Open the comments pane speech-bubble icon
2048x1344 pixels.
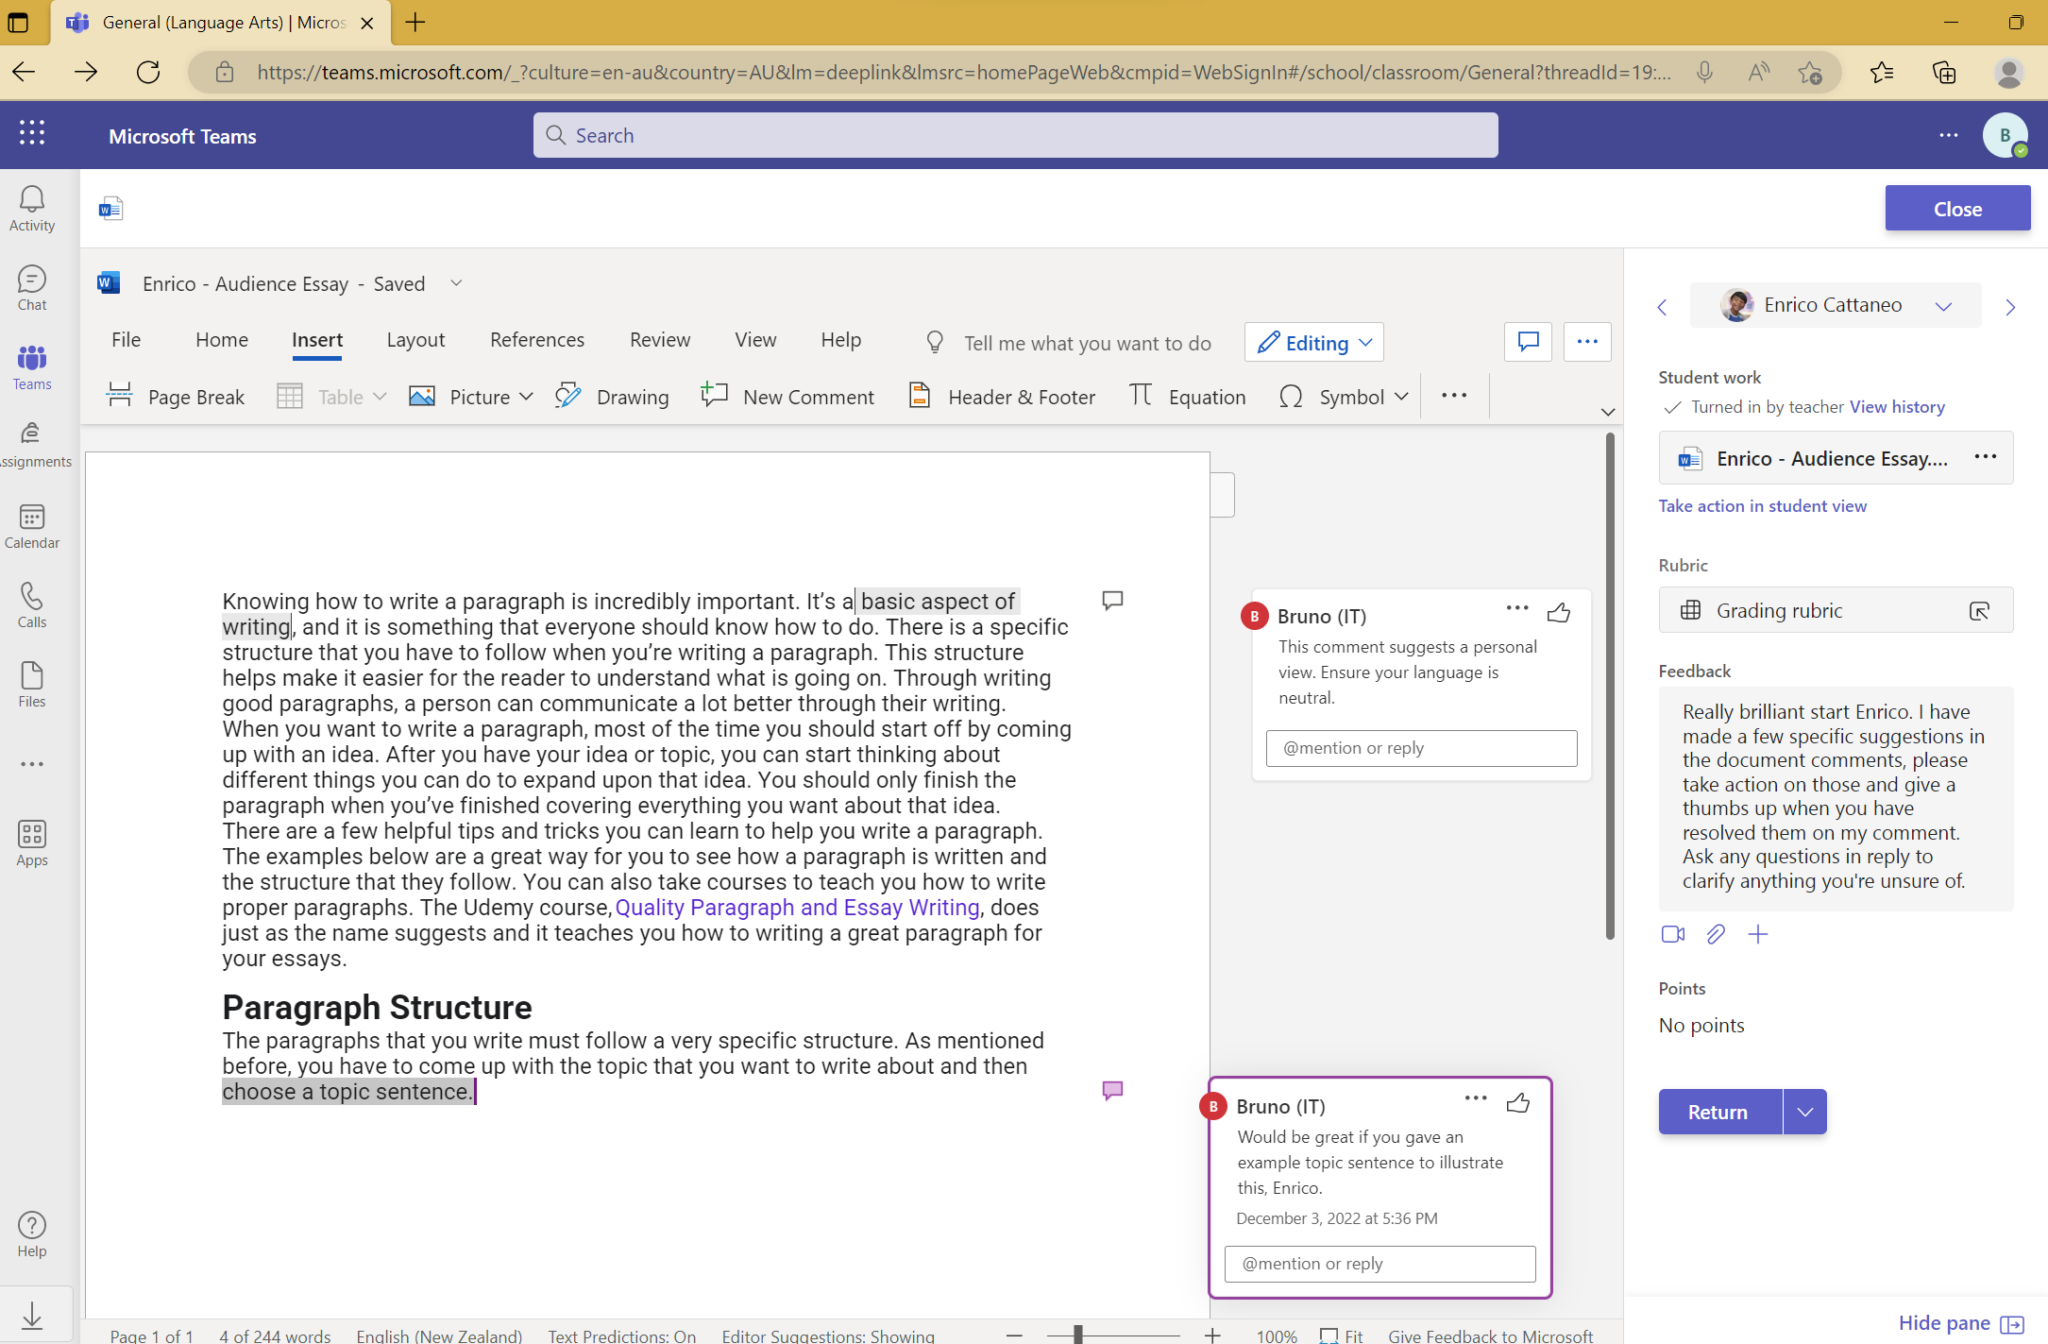point(1527,342)
